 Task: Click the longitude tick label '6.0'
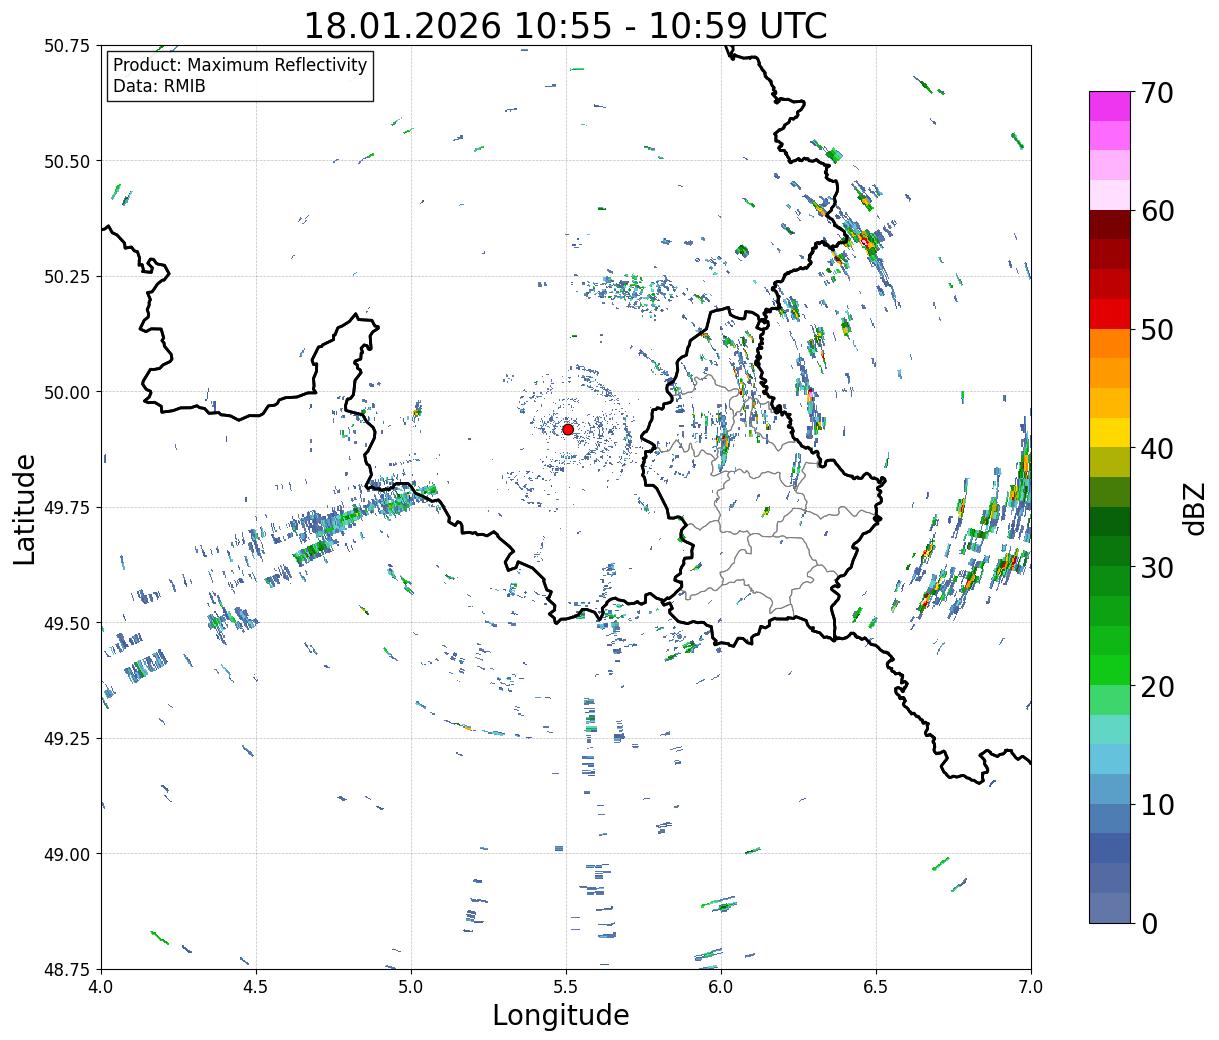pyautogui.click(x=721, y=986)
